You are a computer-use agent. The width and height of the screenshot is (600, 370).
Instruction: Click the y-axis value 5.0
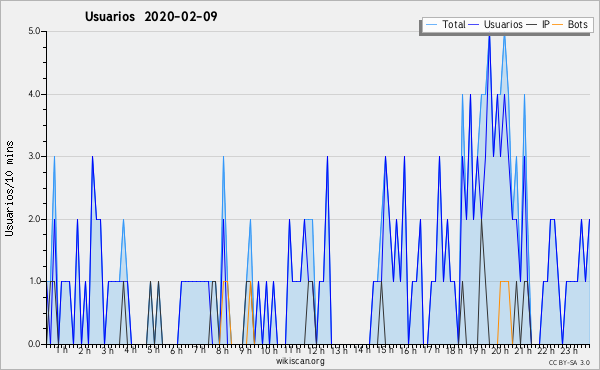point(34,31)
